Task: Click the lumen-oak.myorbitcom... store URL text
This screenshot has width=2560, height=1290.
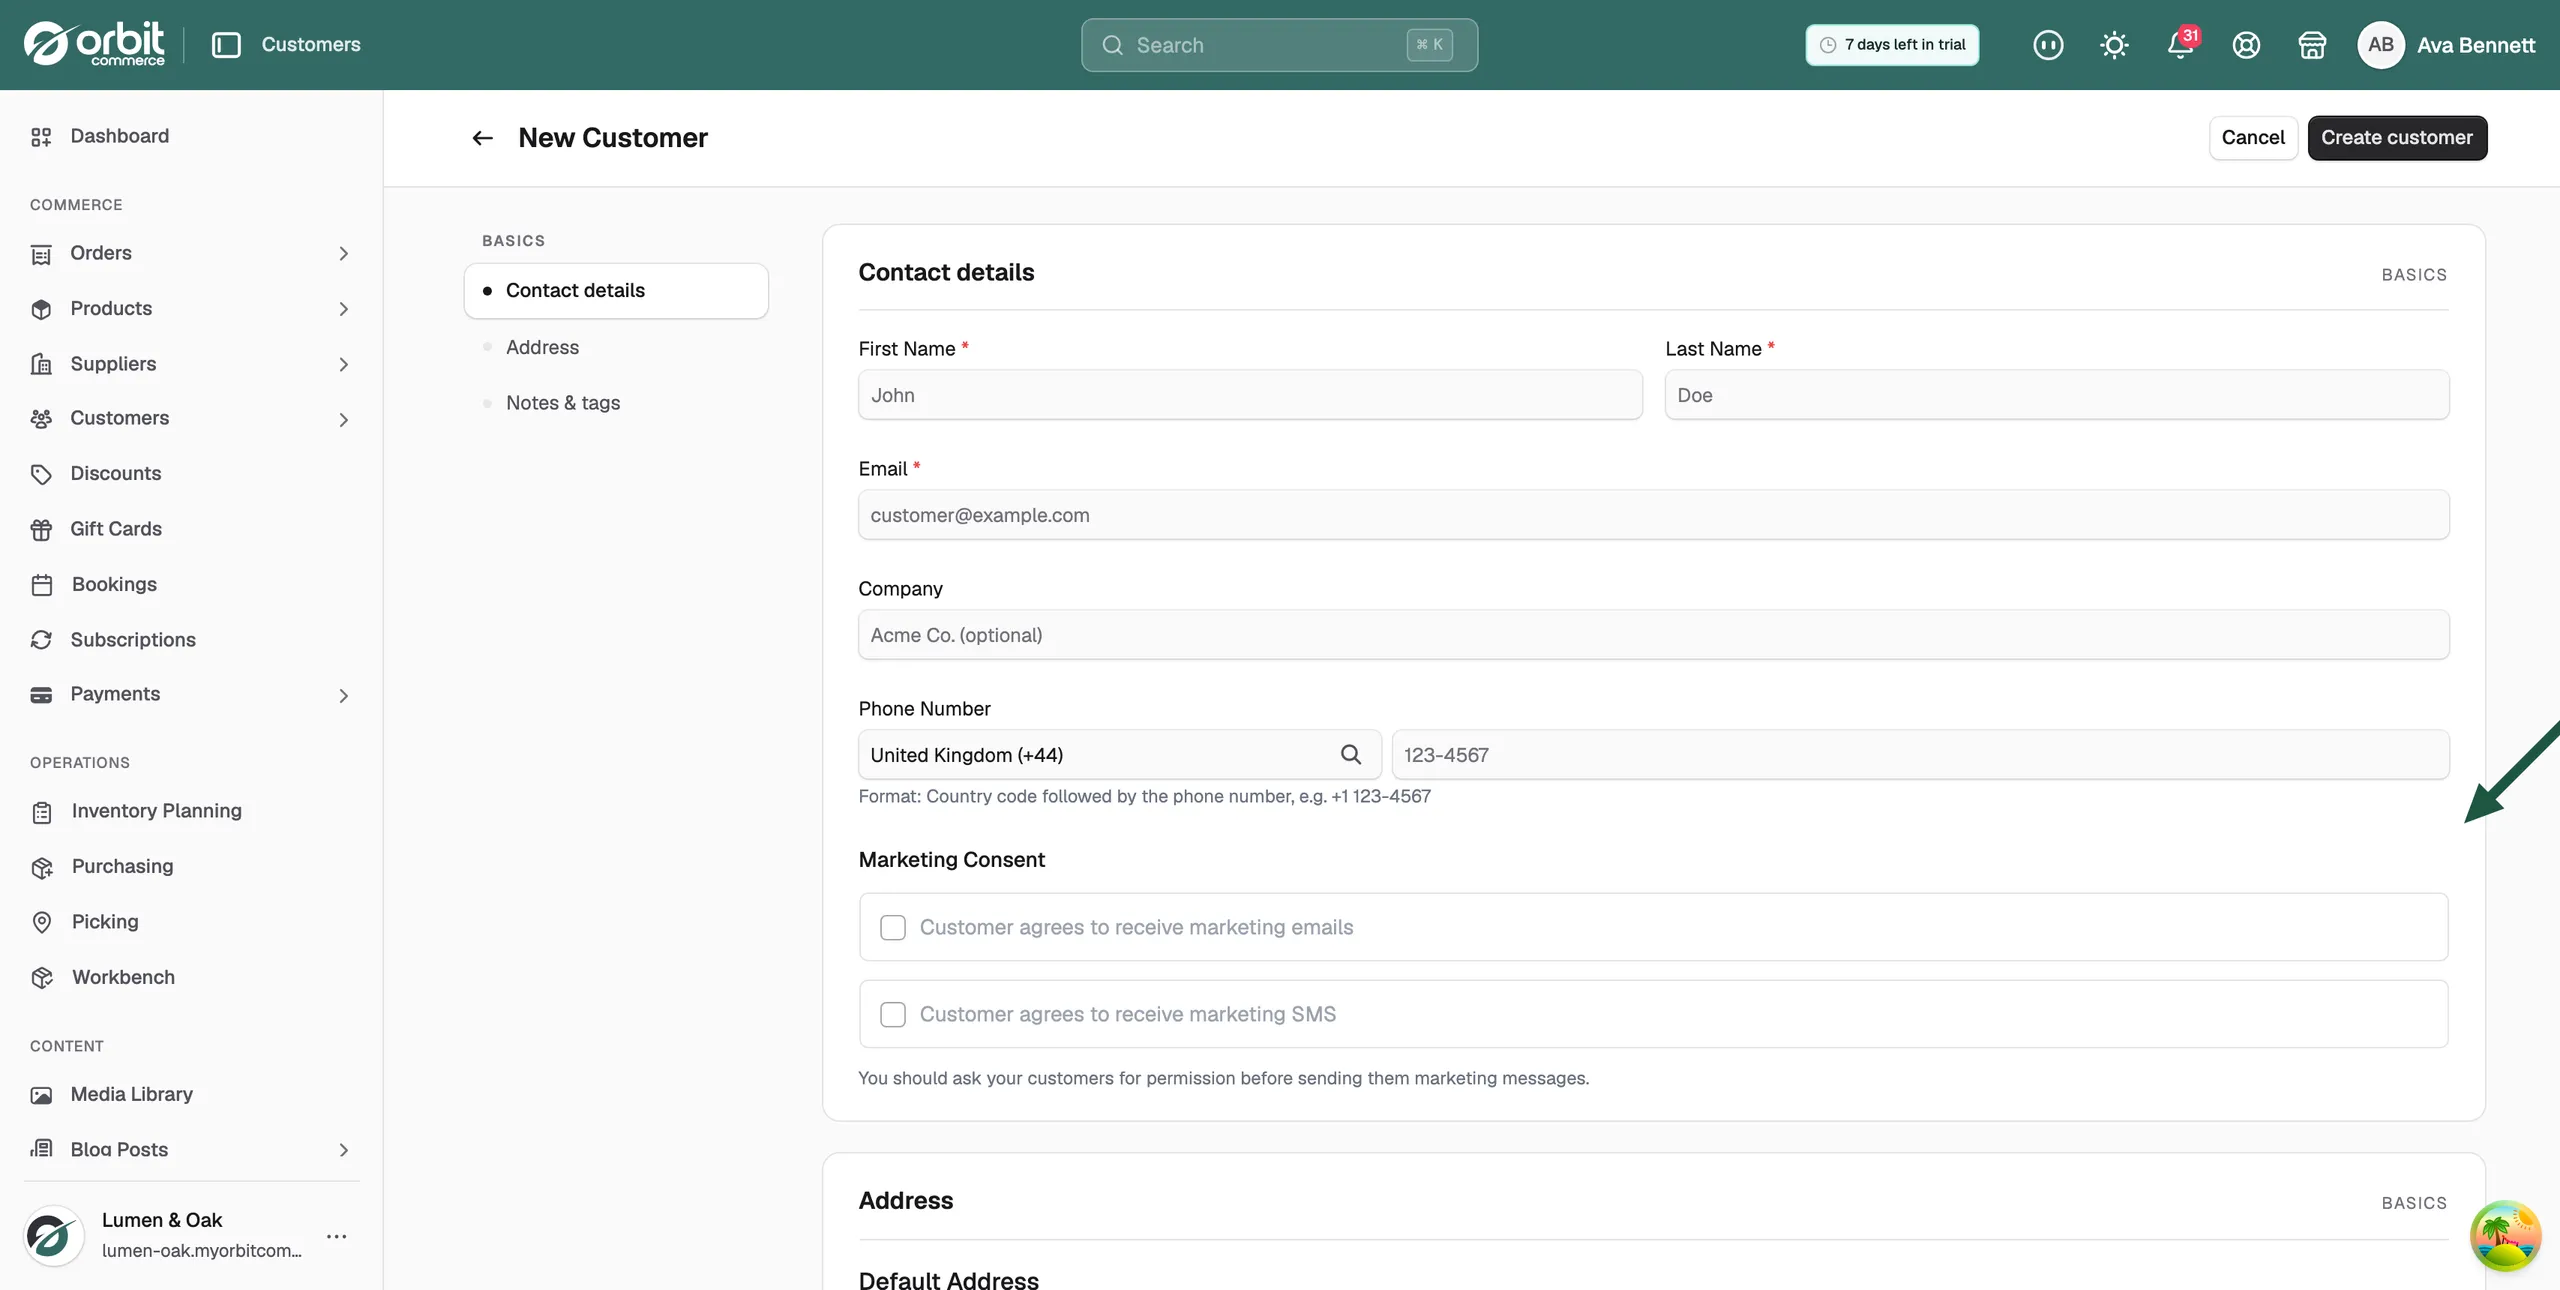Action: (201, 1251)
